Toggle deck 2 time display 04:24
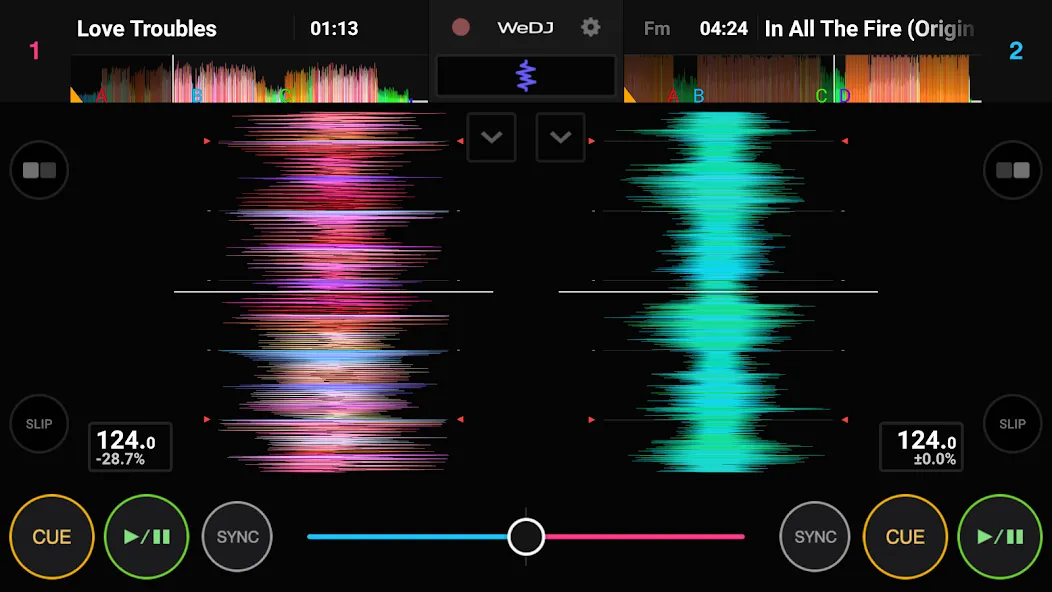The image size is (1052, 592). 723,28
